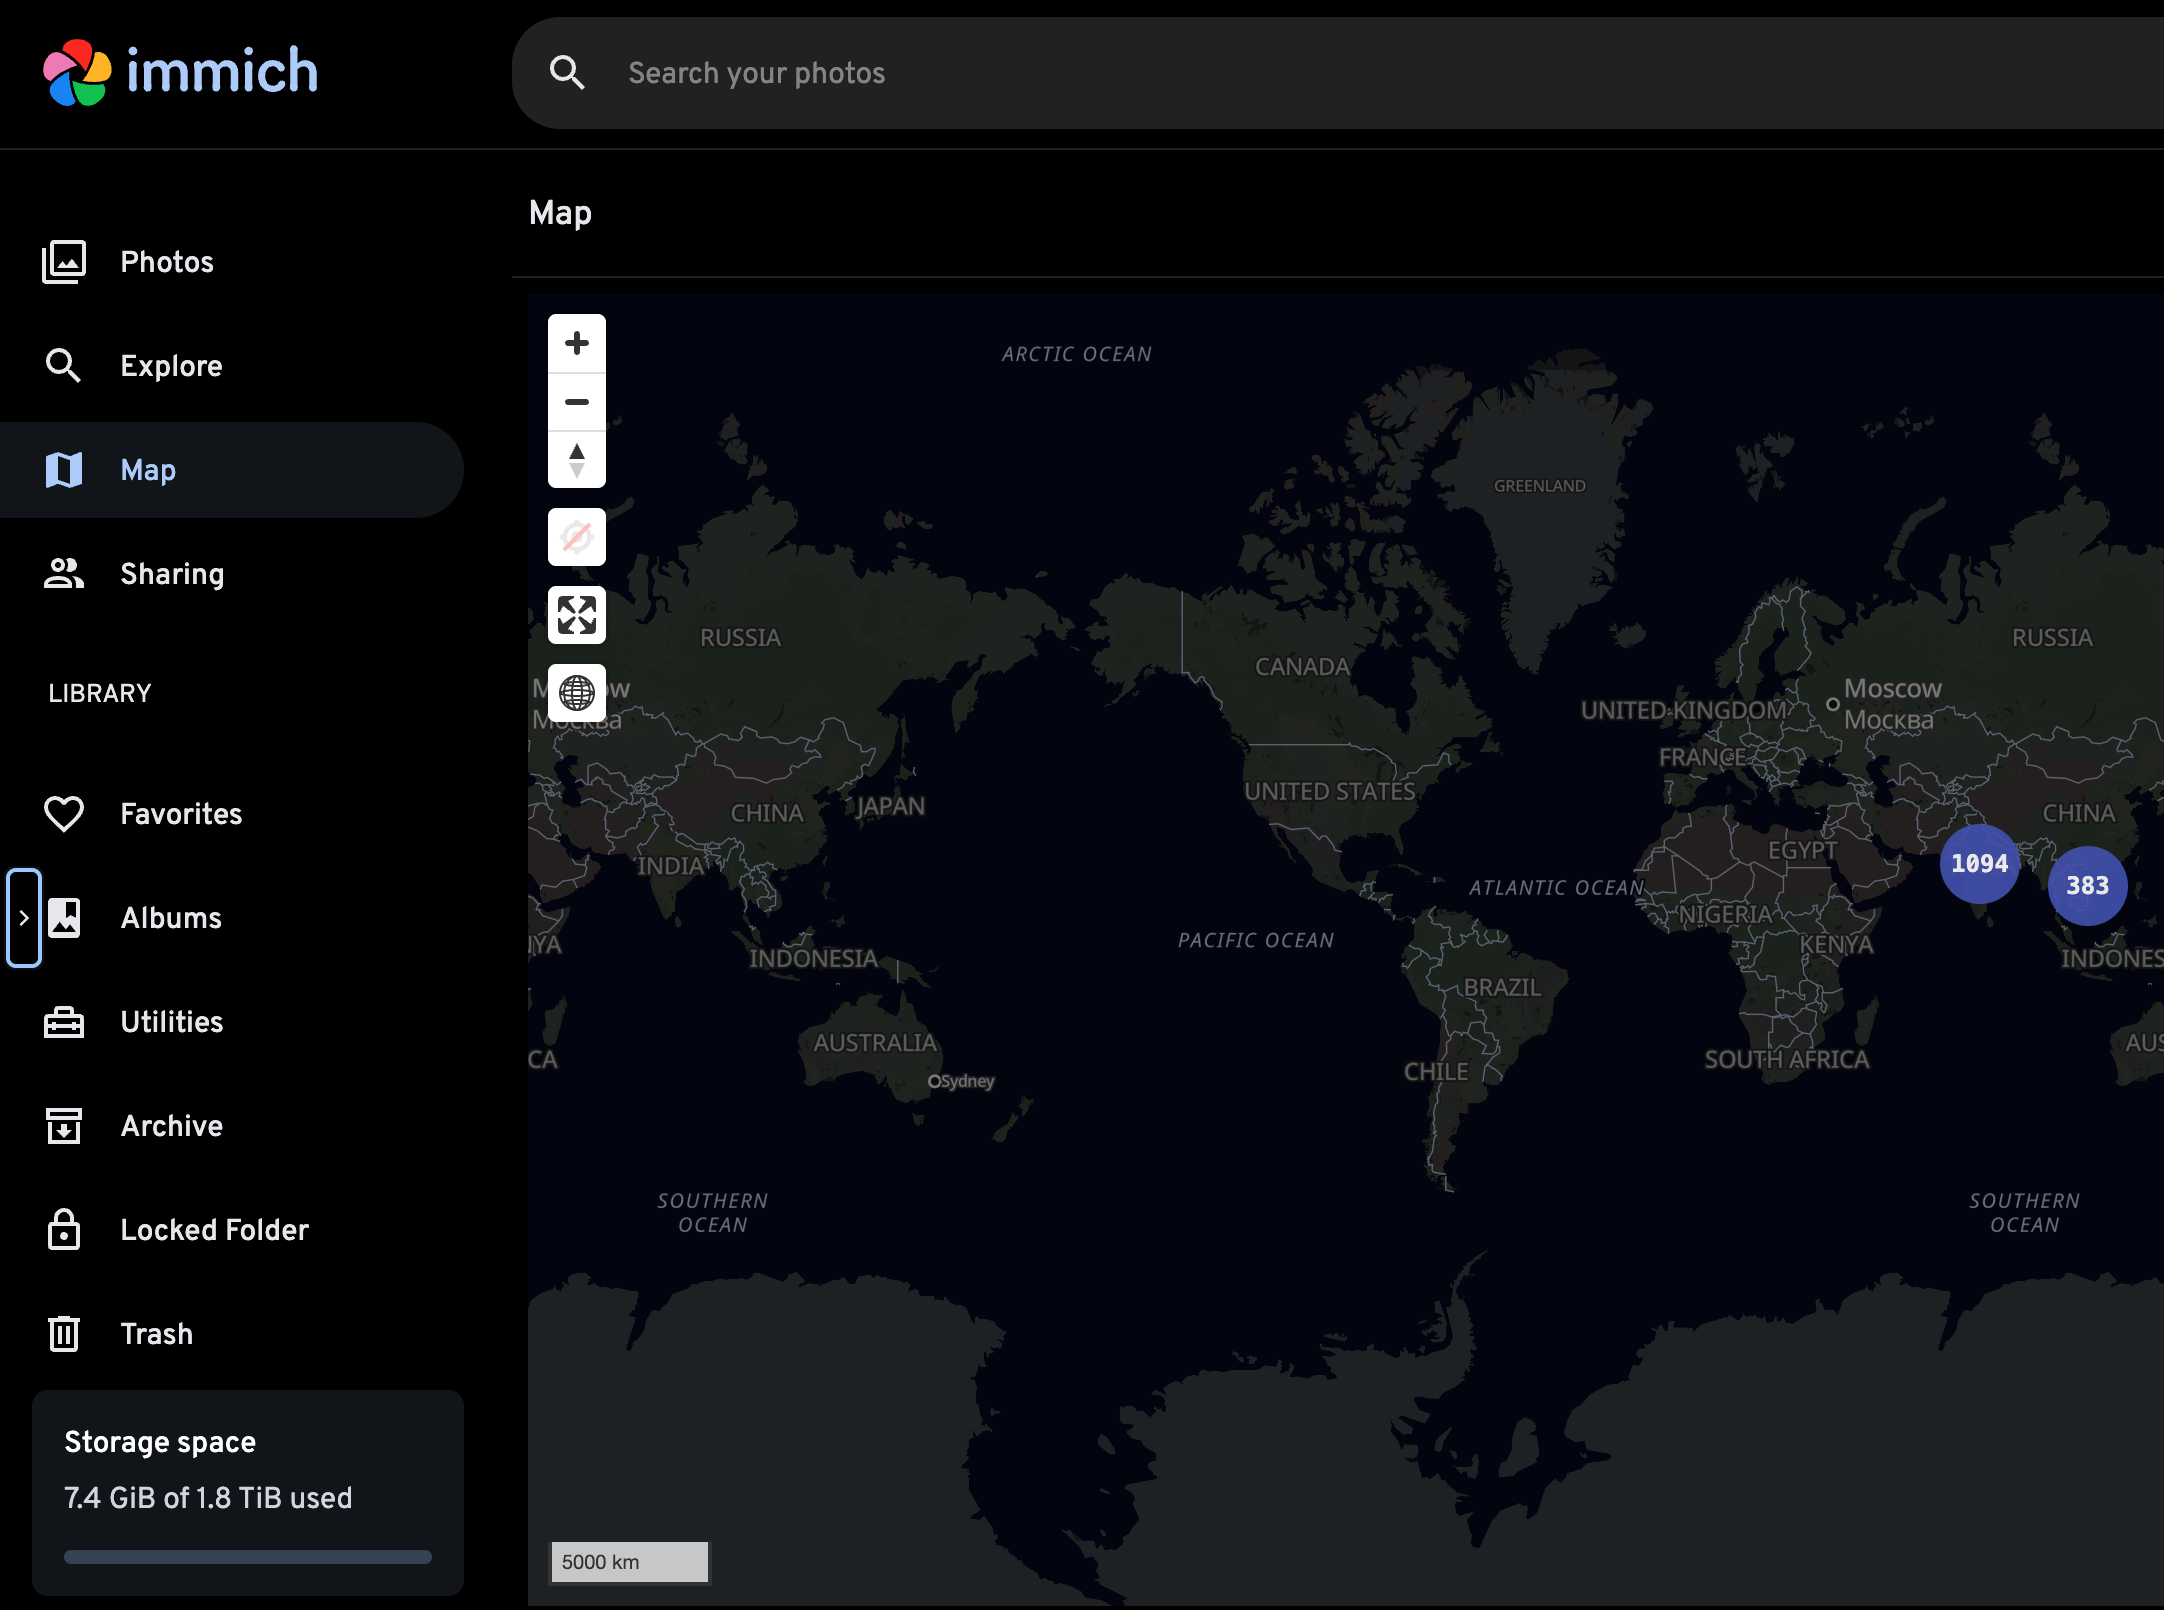The width and height of the screenshot is (2164, 1610).
Task: Click the JAPAN map label
Action: click(x=891, y=807)
